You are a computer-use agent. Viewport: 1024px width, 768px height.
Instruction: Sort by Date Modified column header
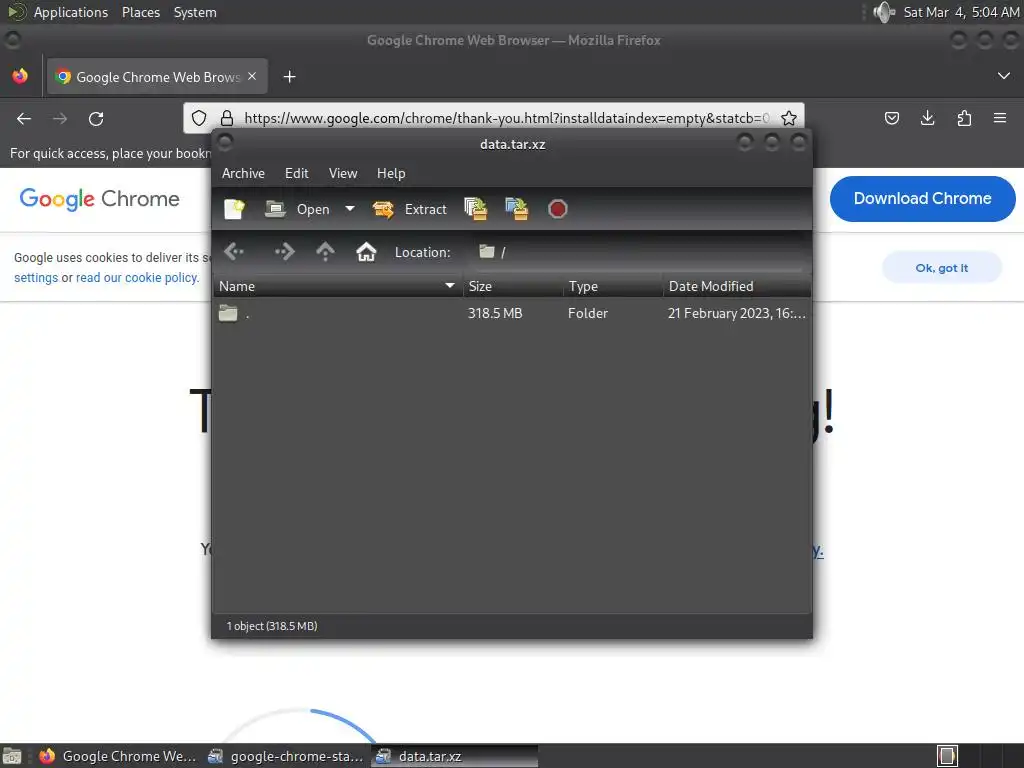click(x=737, y=286)
